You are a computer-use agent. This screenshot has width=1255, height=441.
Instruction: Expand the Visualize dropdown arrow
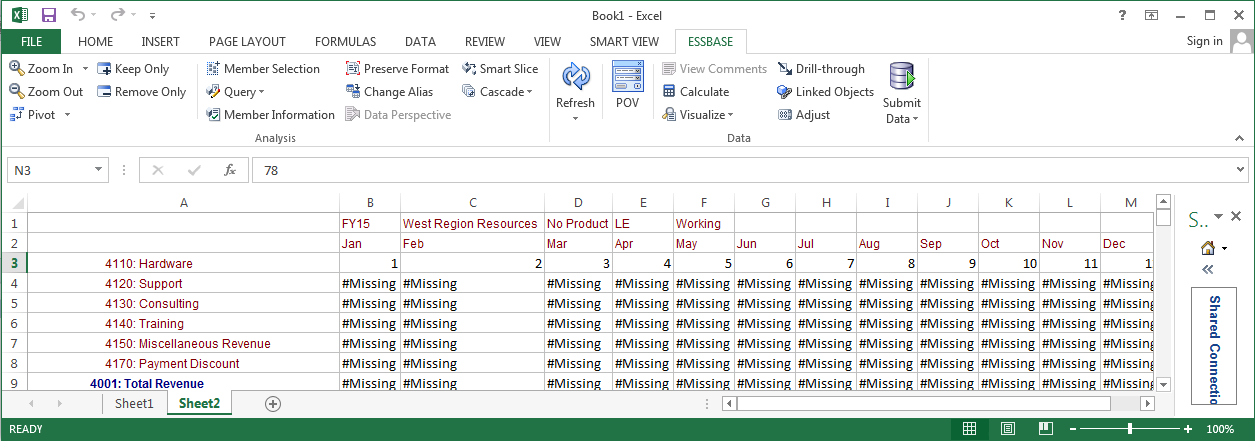[x=731, y=115]
